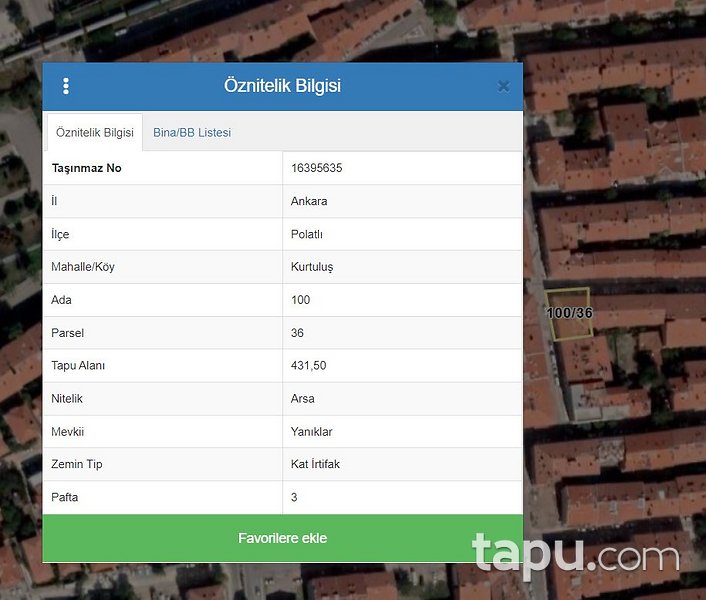This screenshot has width=706, height=600.
Task: Click the Parsel value 36 in the table
Action: (x=297, y=333)
